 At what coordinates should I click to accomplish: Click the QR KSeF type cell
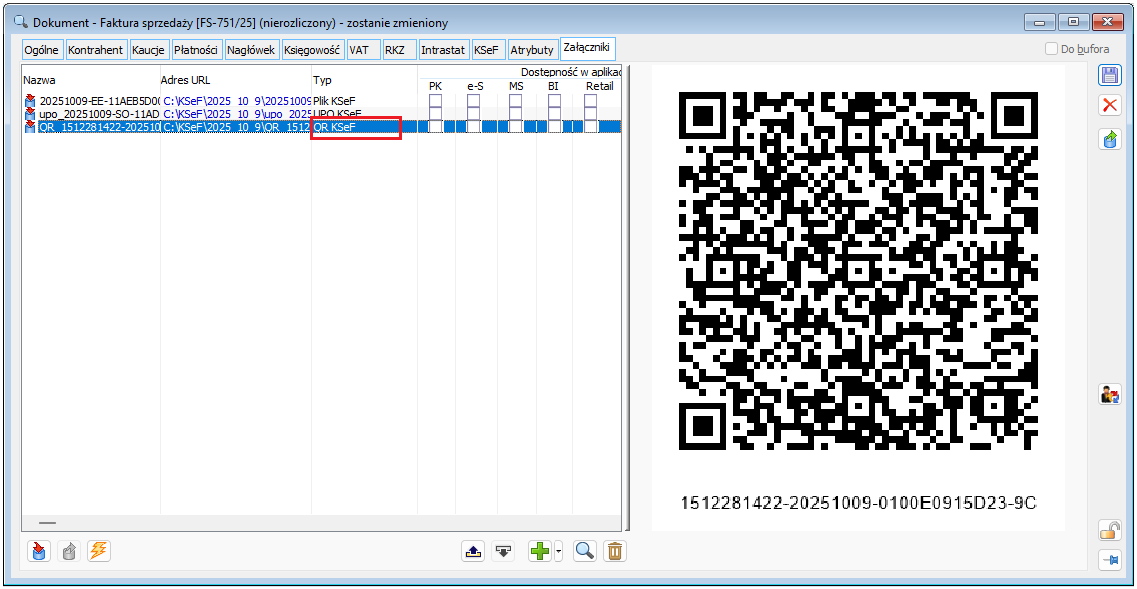[x=334, y=127]
